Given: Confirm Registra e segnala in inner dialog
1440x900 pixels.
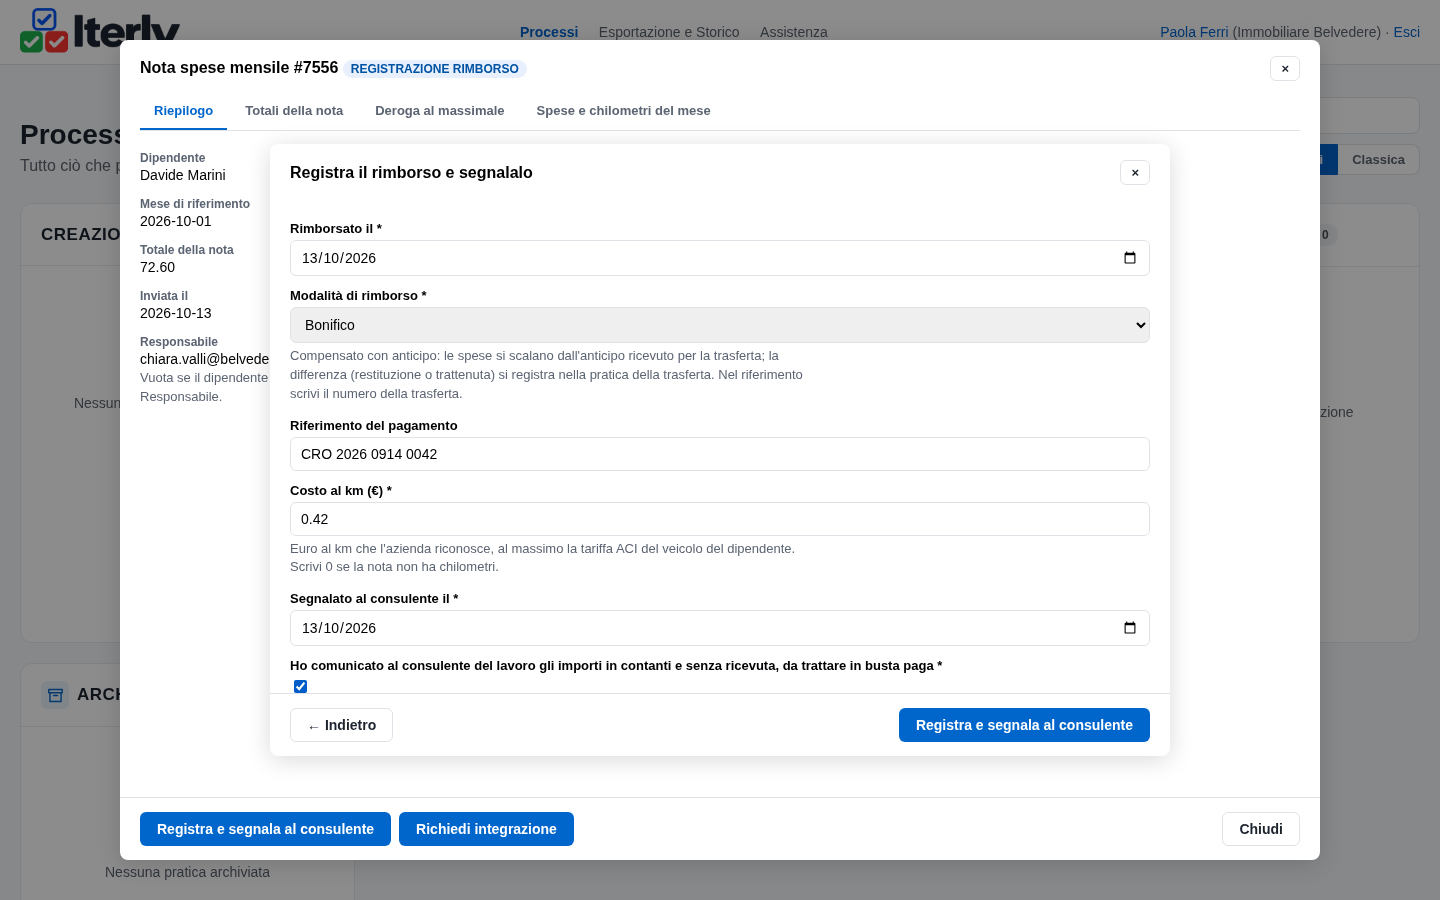Looking at the screenshot, I should coord(1024,725).
